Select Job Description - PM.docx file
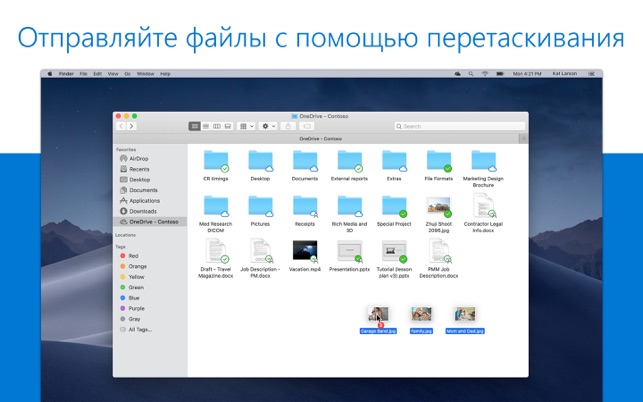This screenshot has width=643, height=402. pyautogui.click(x=261, y=251)
